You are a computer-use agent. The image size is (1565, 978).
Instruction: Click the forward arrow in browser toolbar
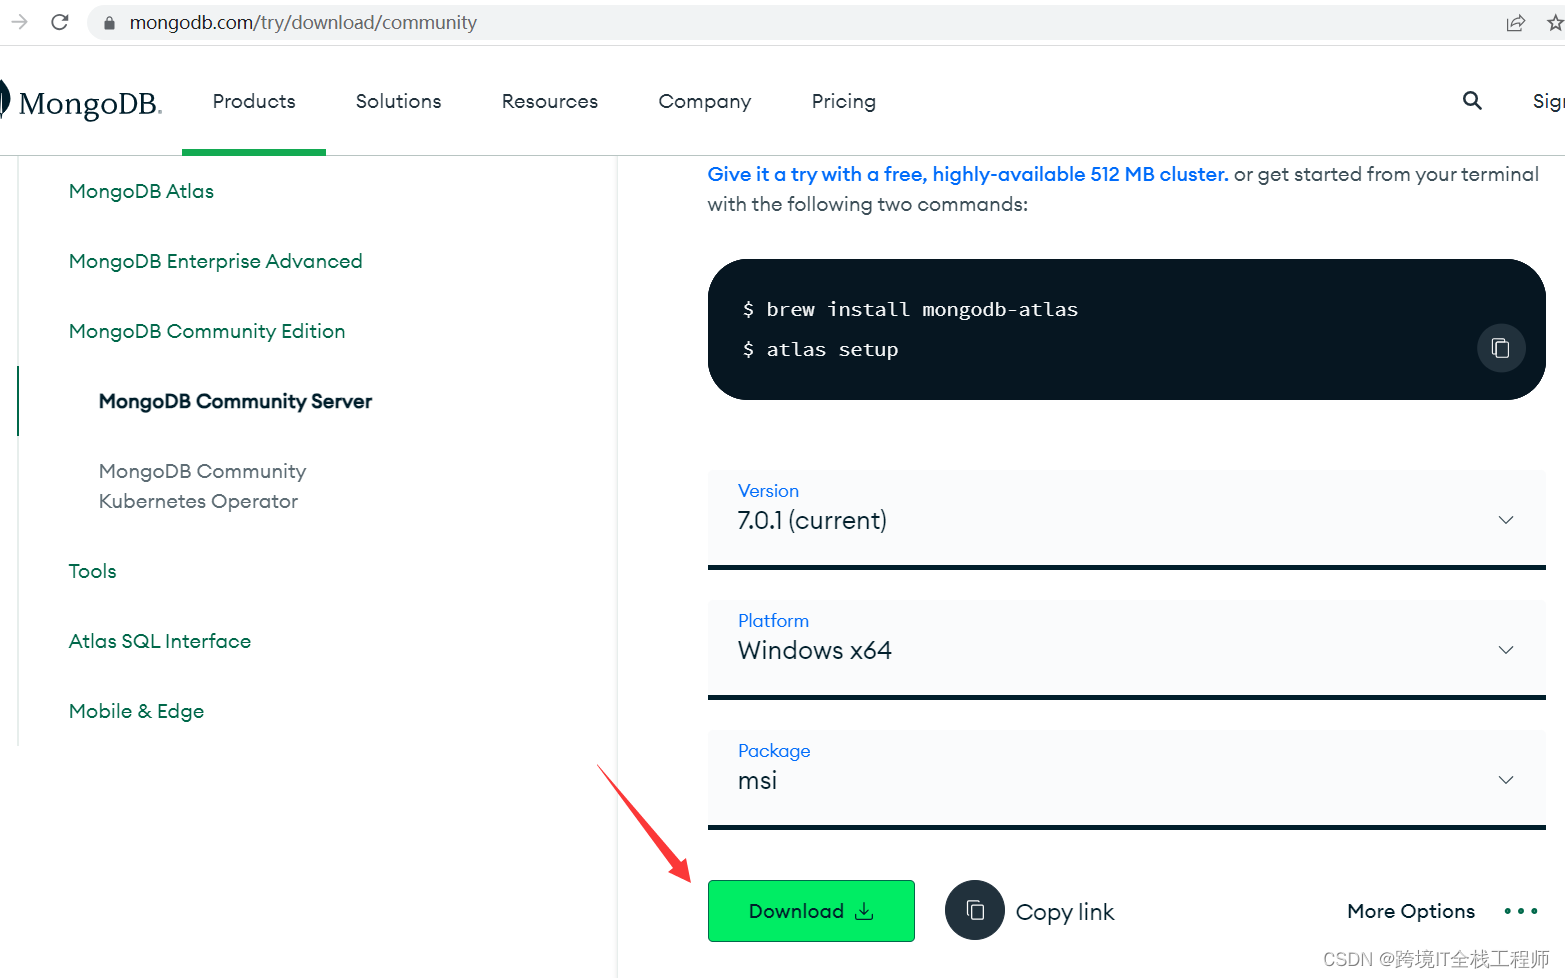(19, 22)
